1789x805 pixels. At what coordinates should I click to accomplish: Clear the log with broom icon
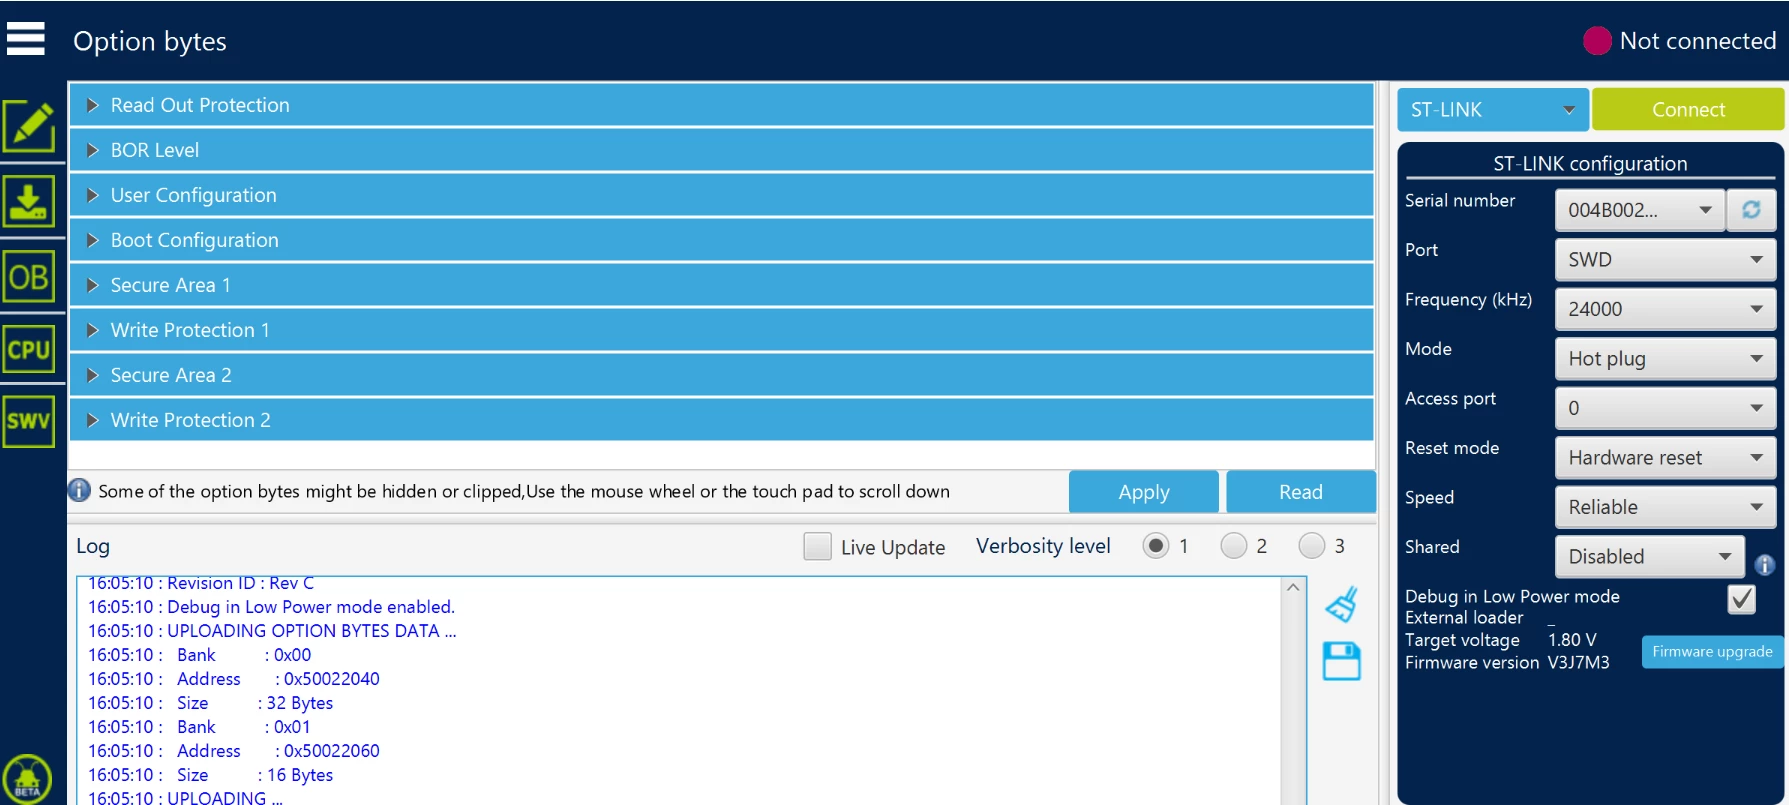point(1342,604)
